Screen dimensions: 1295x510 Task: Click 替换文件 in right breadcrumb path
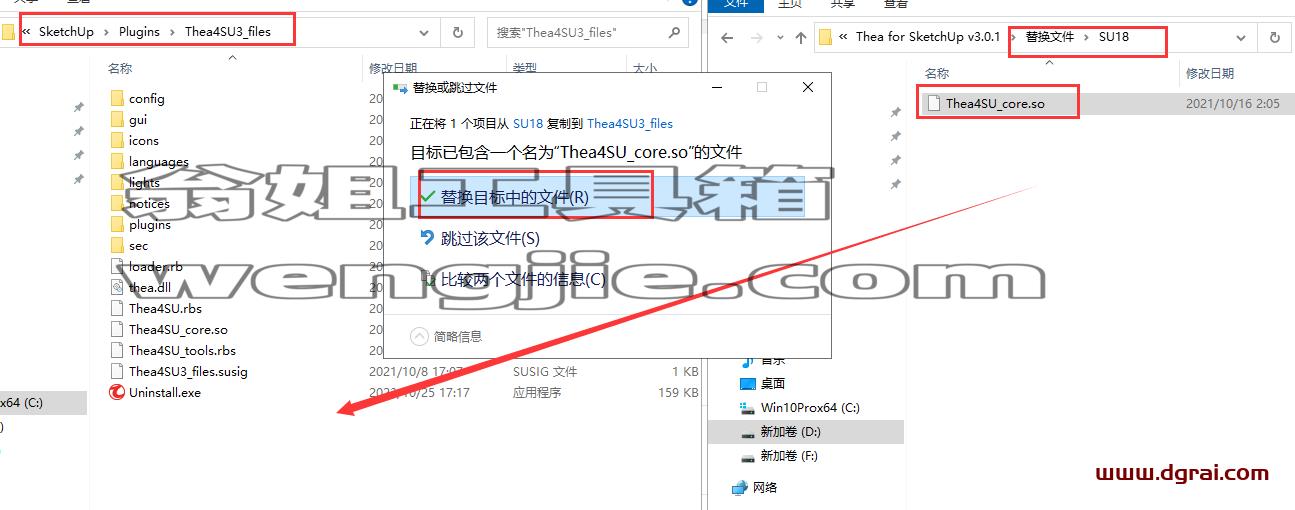[x=1049, y=37]
